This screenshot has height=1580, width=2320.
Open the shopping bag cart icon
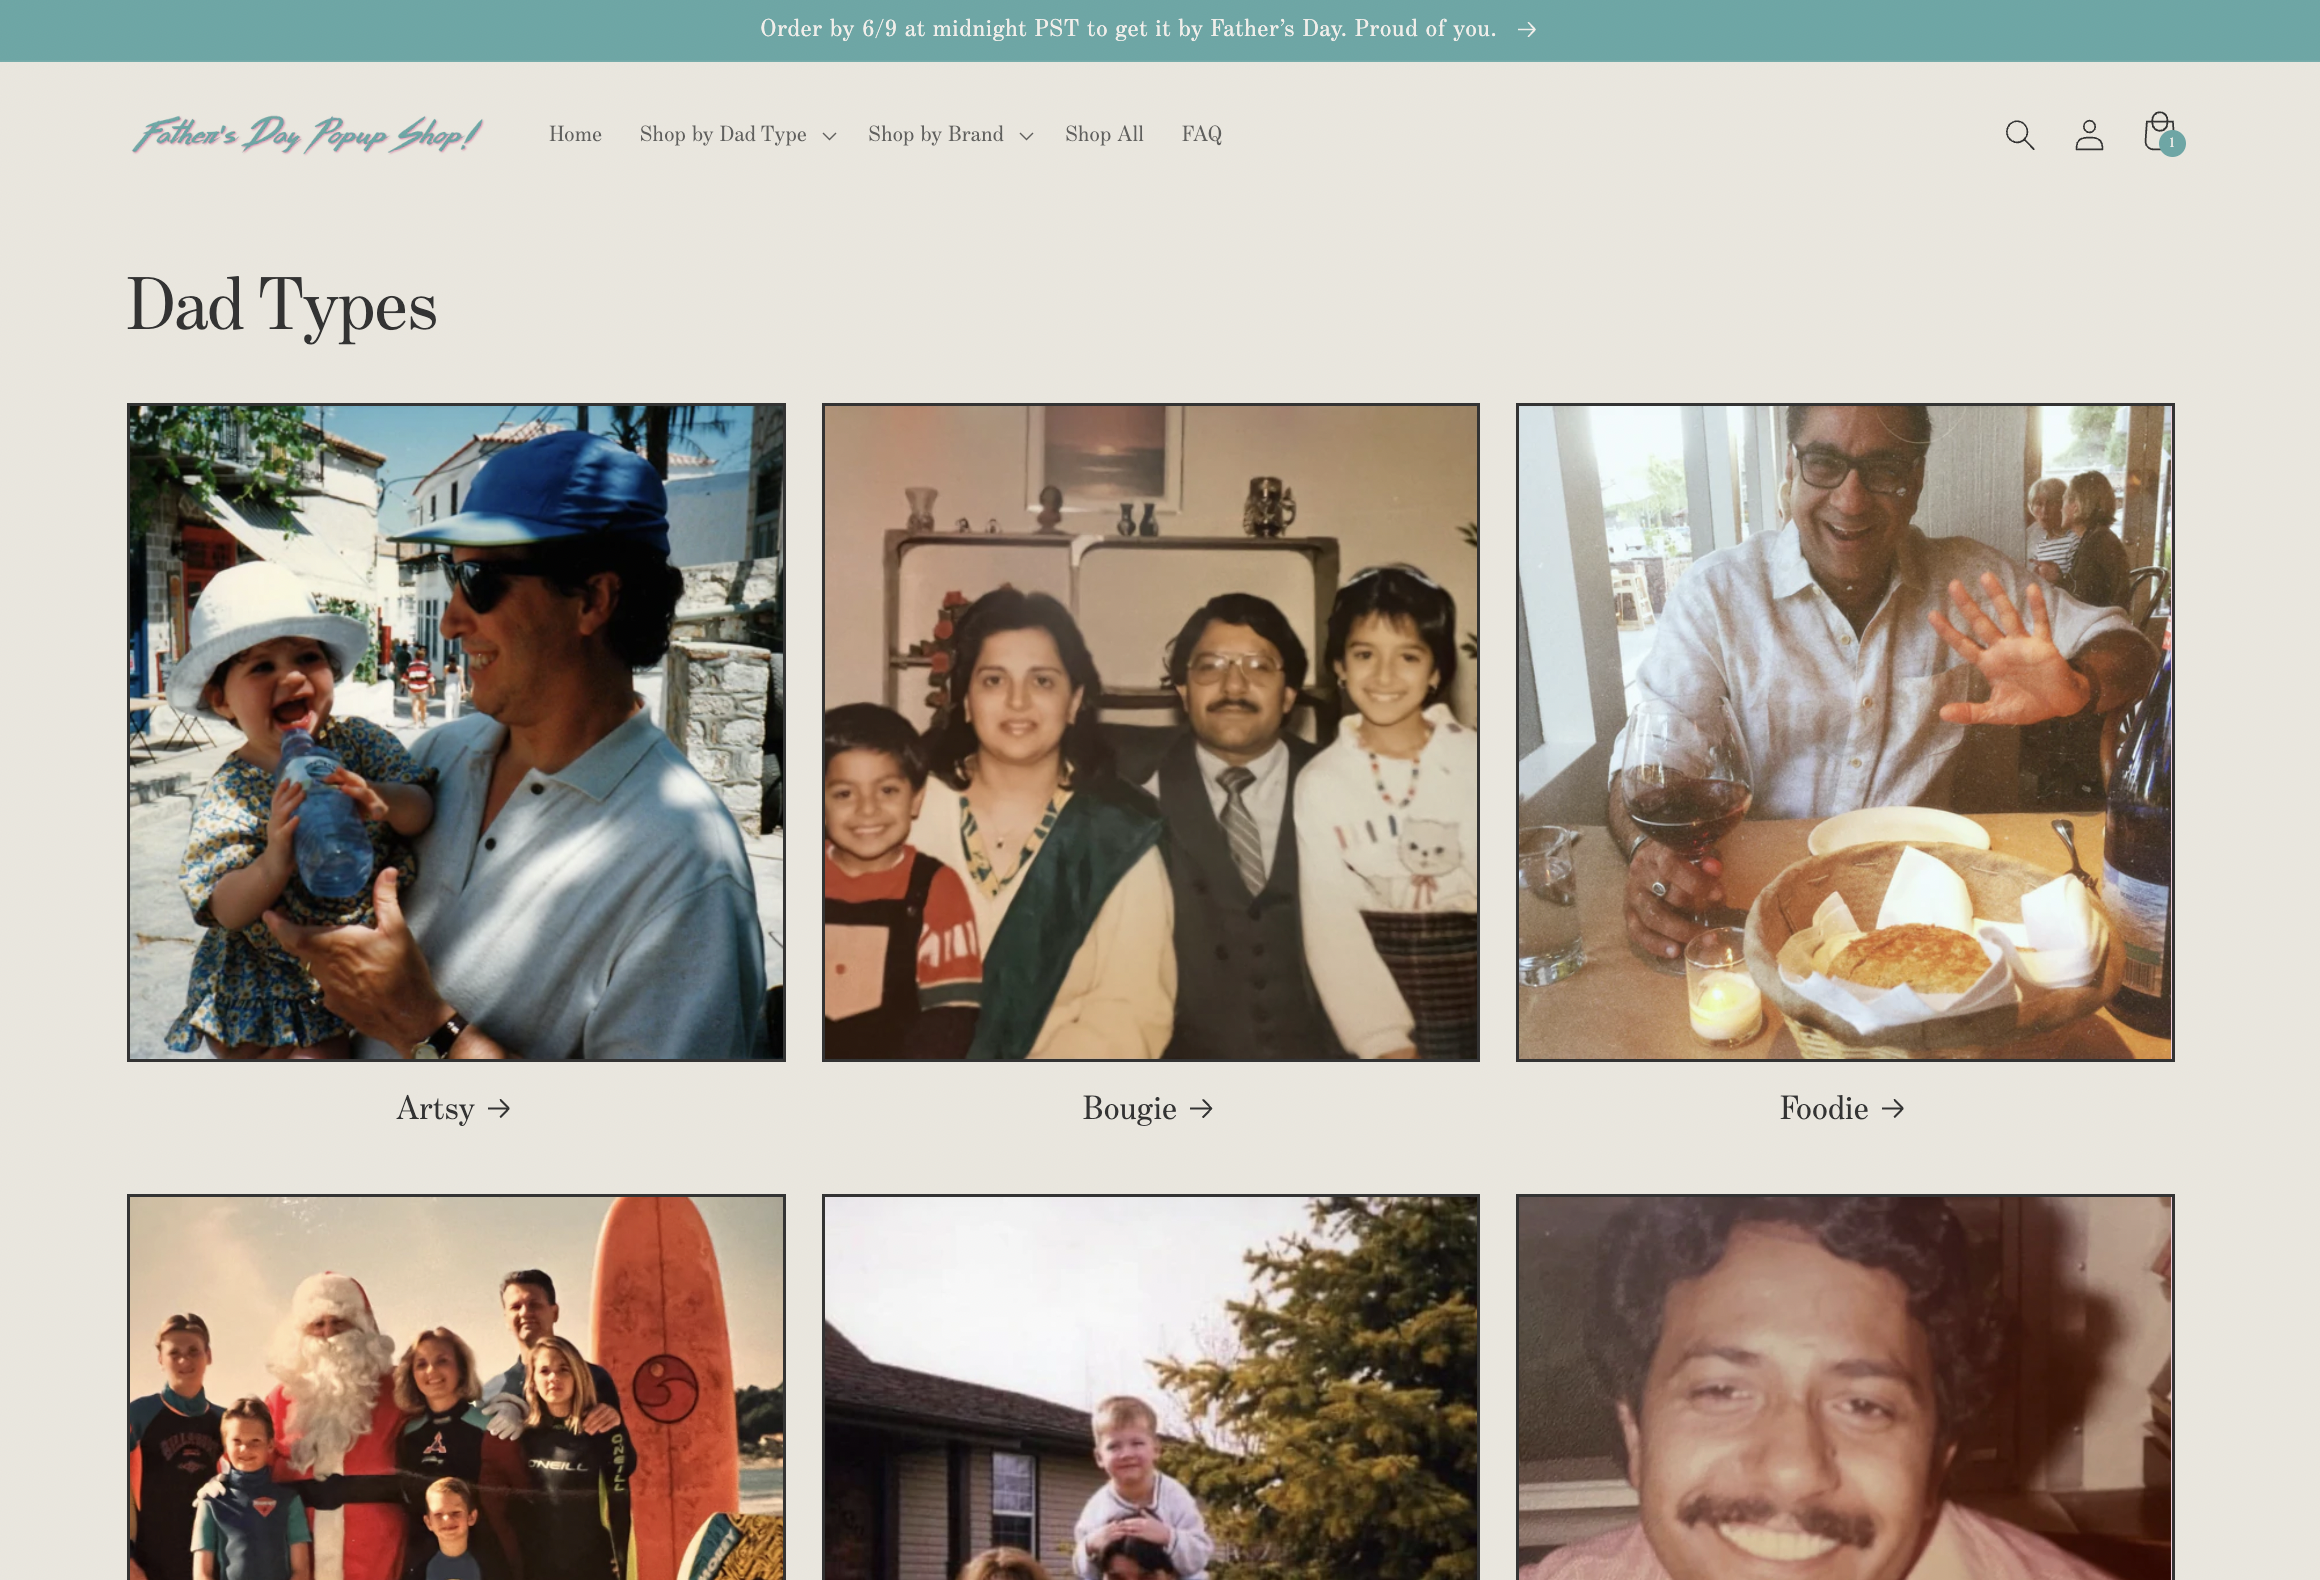point(2160,133)
